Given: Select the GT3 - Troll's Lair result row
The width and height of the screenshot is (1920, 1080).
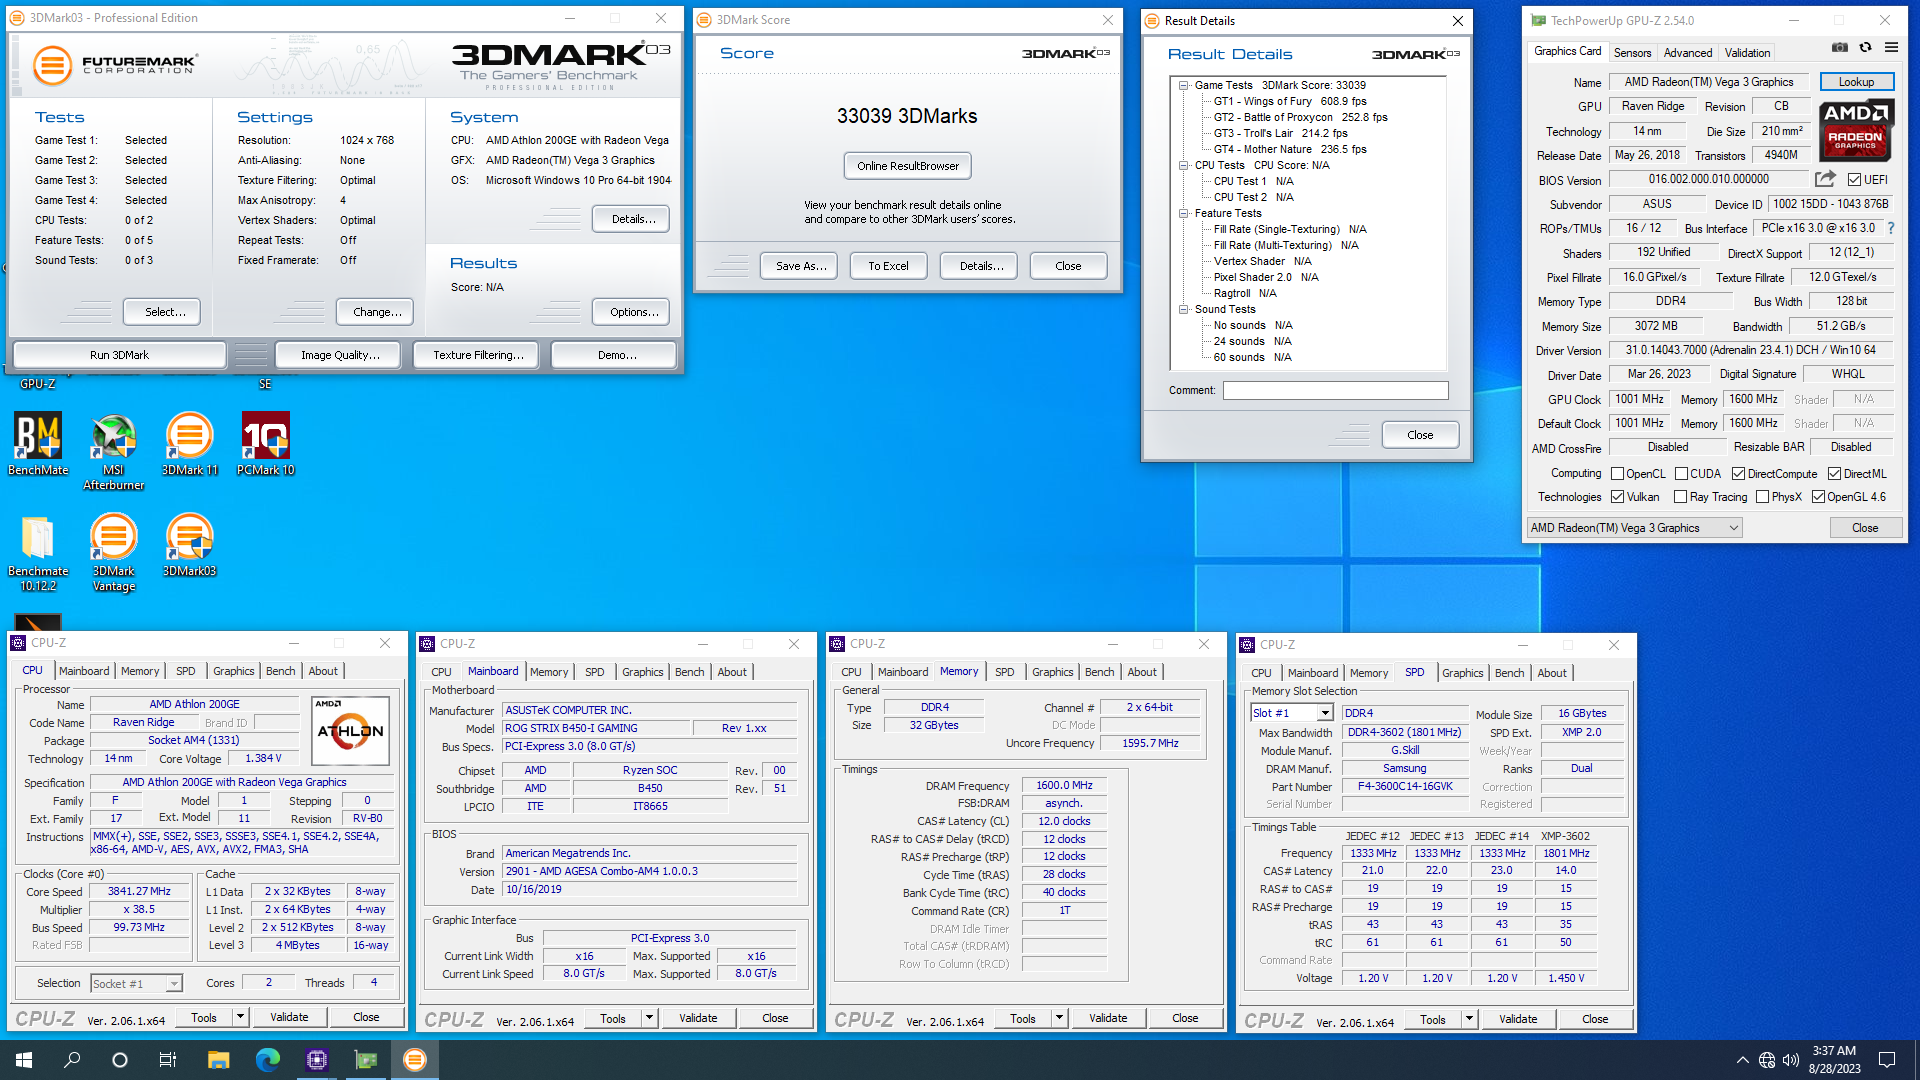Looking at the screenshot, I should point(1280,133).
